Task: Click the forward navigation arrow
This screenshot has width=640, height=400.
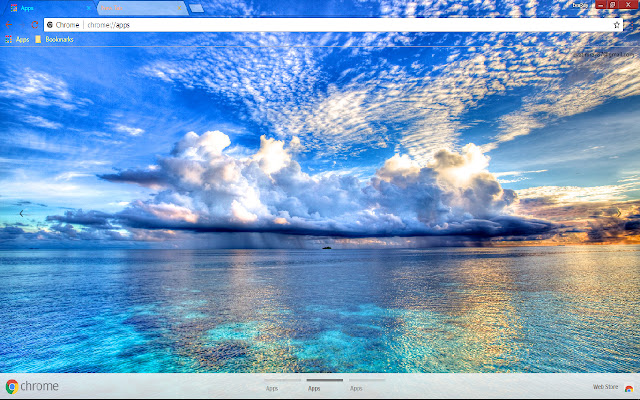Action: tap(22, 25)
